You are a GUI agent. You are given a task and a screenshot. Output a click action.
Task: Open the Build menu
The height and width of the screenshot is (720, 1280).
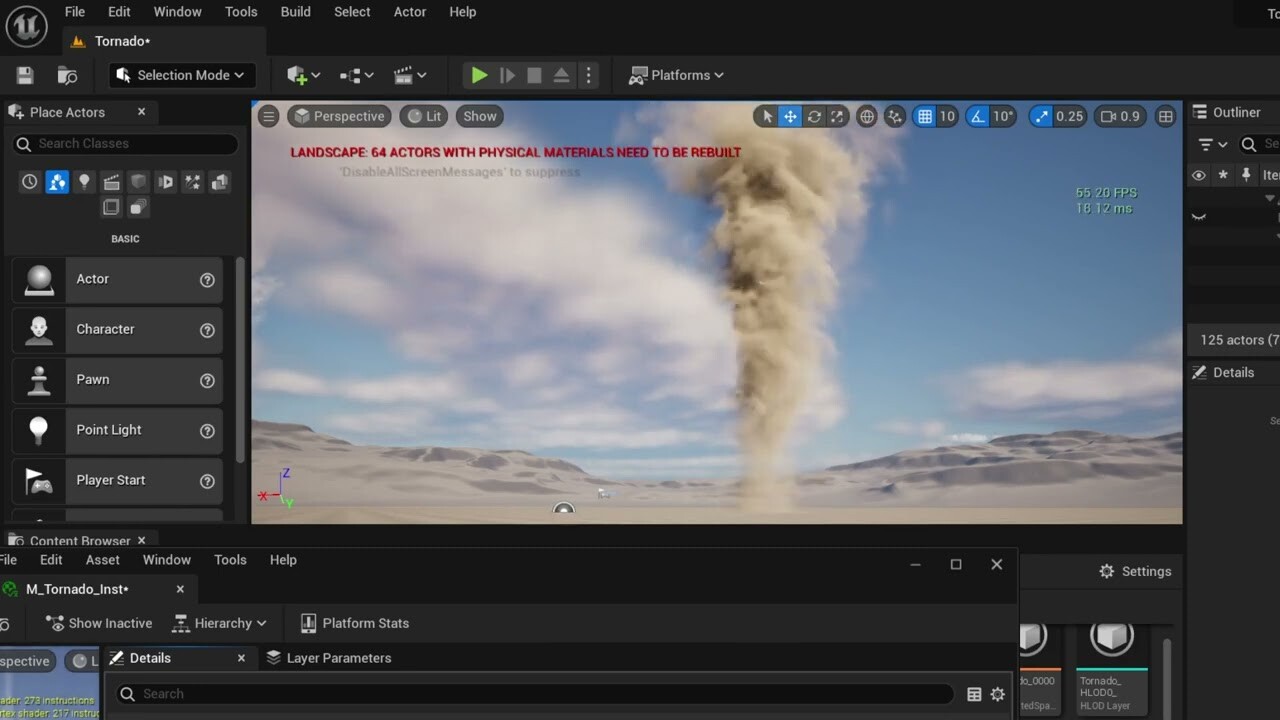295,11
